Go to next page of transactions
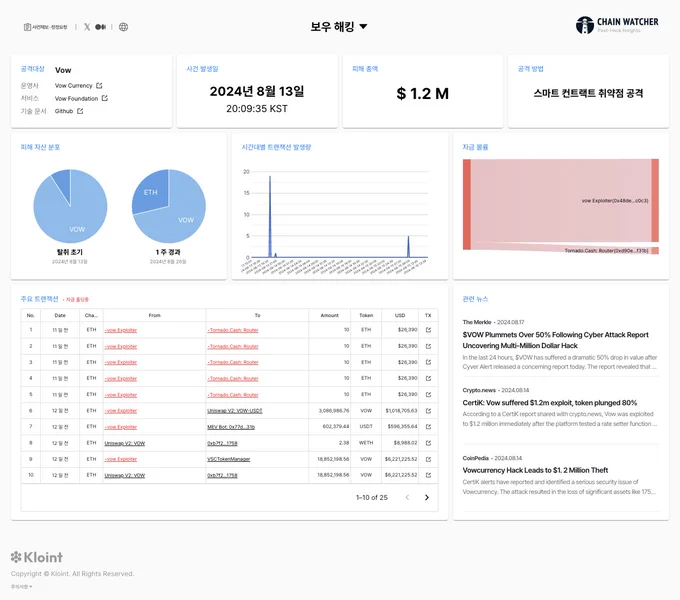This screenshot has width=680, height=600. pyautogui.click(x=427, y=497)
